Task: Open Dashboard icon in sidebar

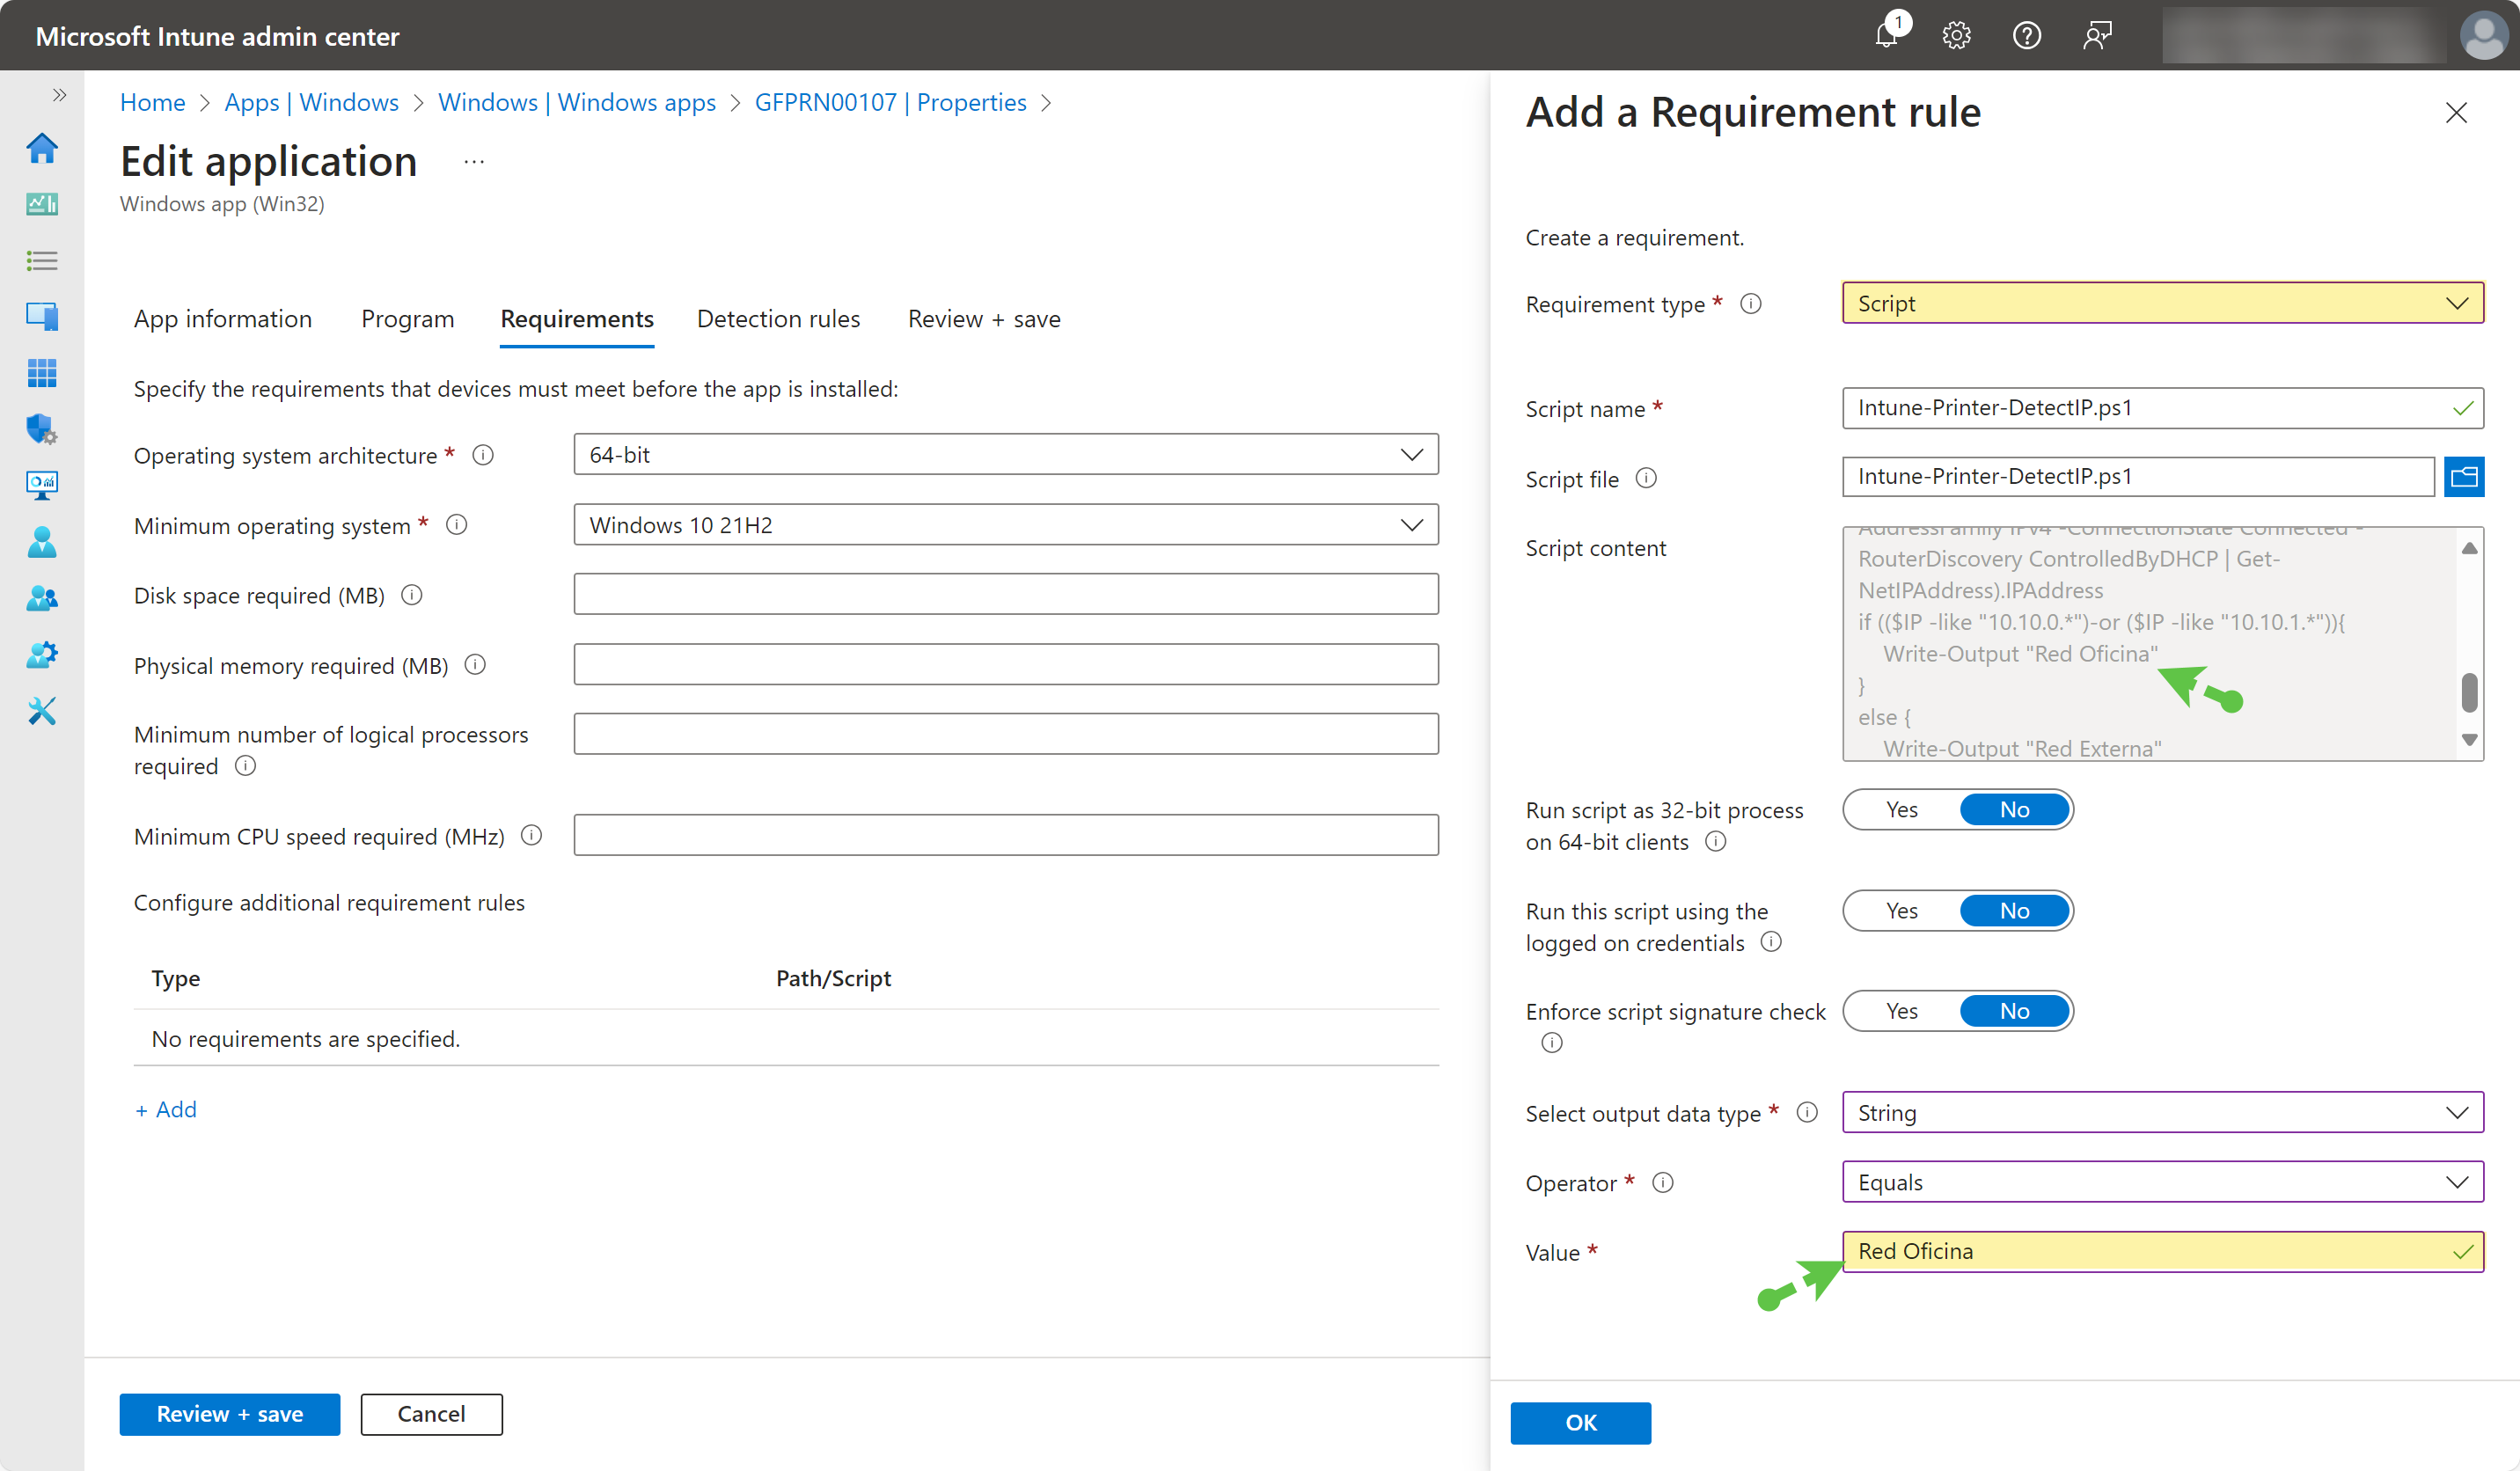Action: pos(42,204)
